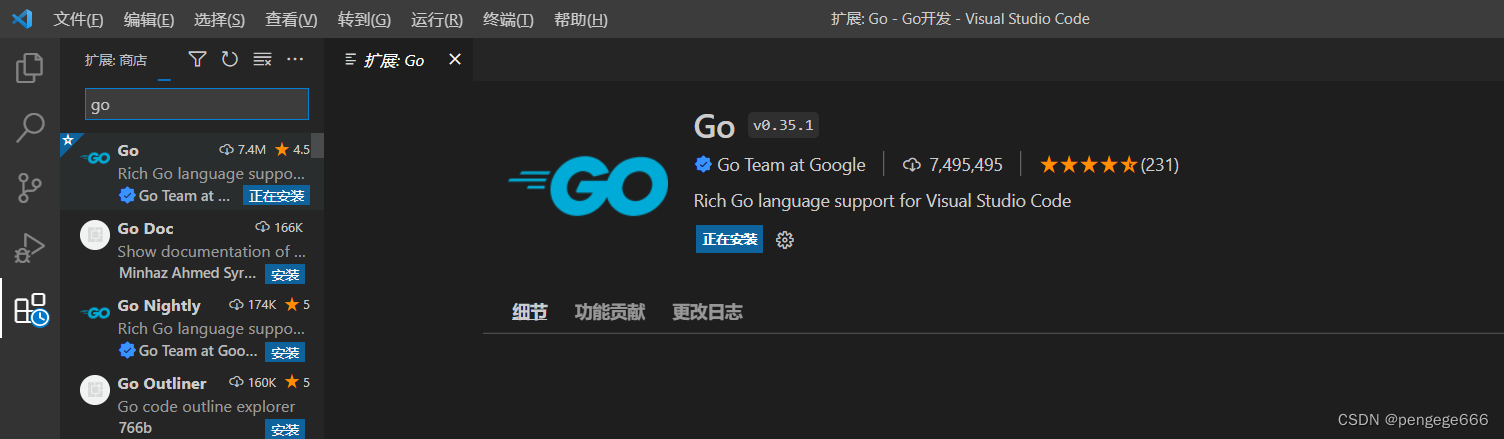
Task: Install the Go Doc extension
Action: [285, 274]
